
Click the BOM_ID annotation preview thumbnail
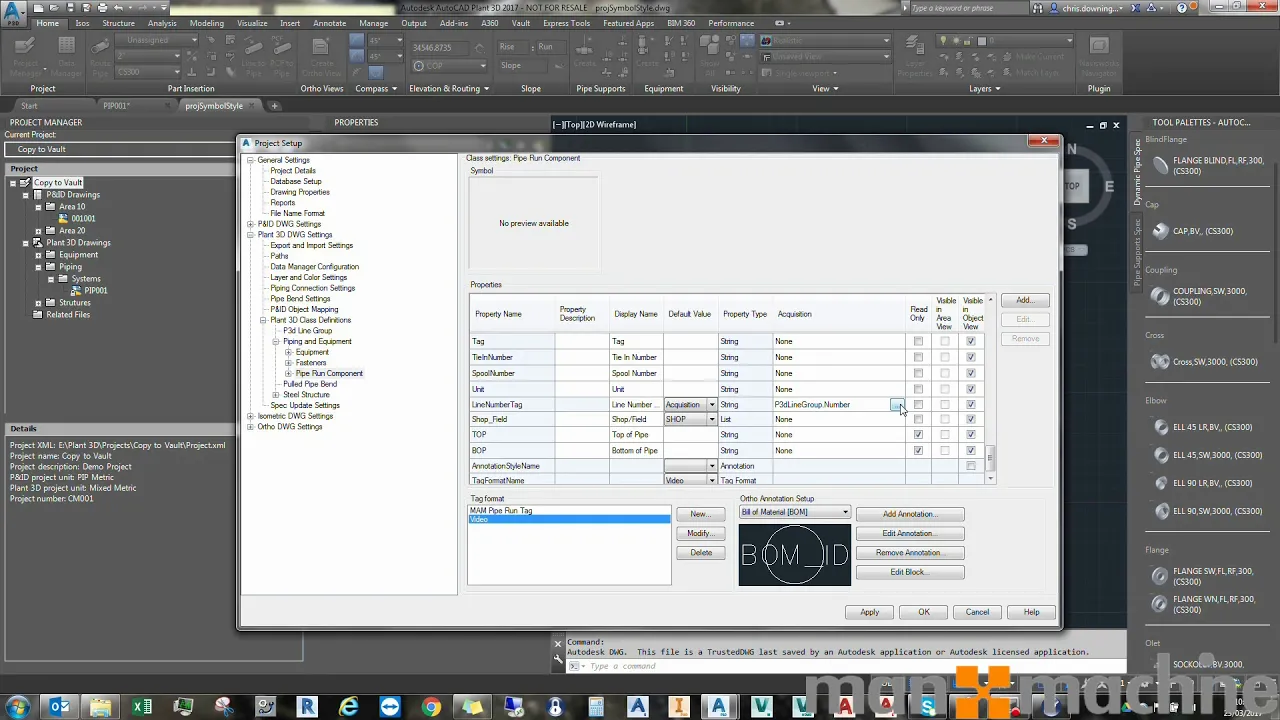tap(795, 555)
